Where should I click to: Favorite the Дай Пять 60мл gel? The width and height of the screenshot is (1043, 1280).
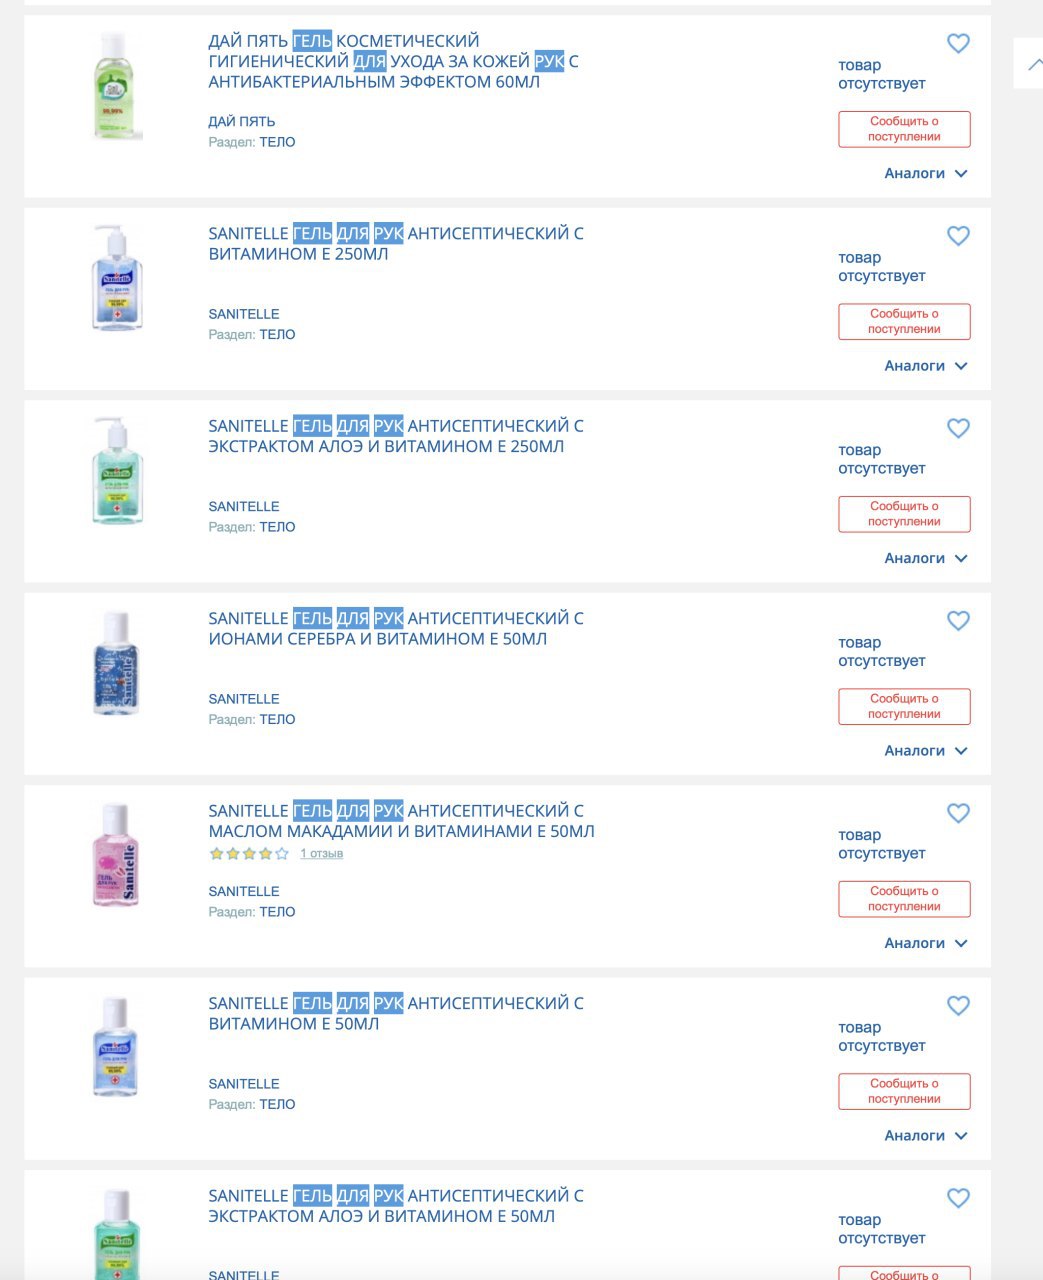coord(958,44)
